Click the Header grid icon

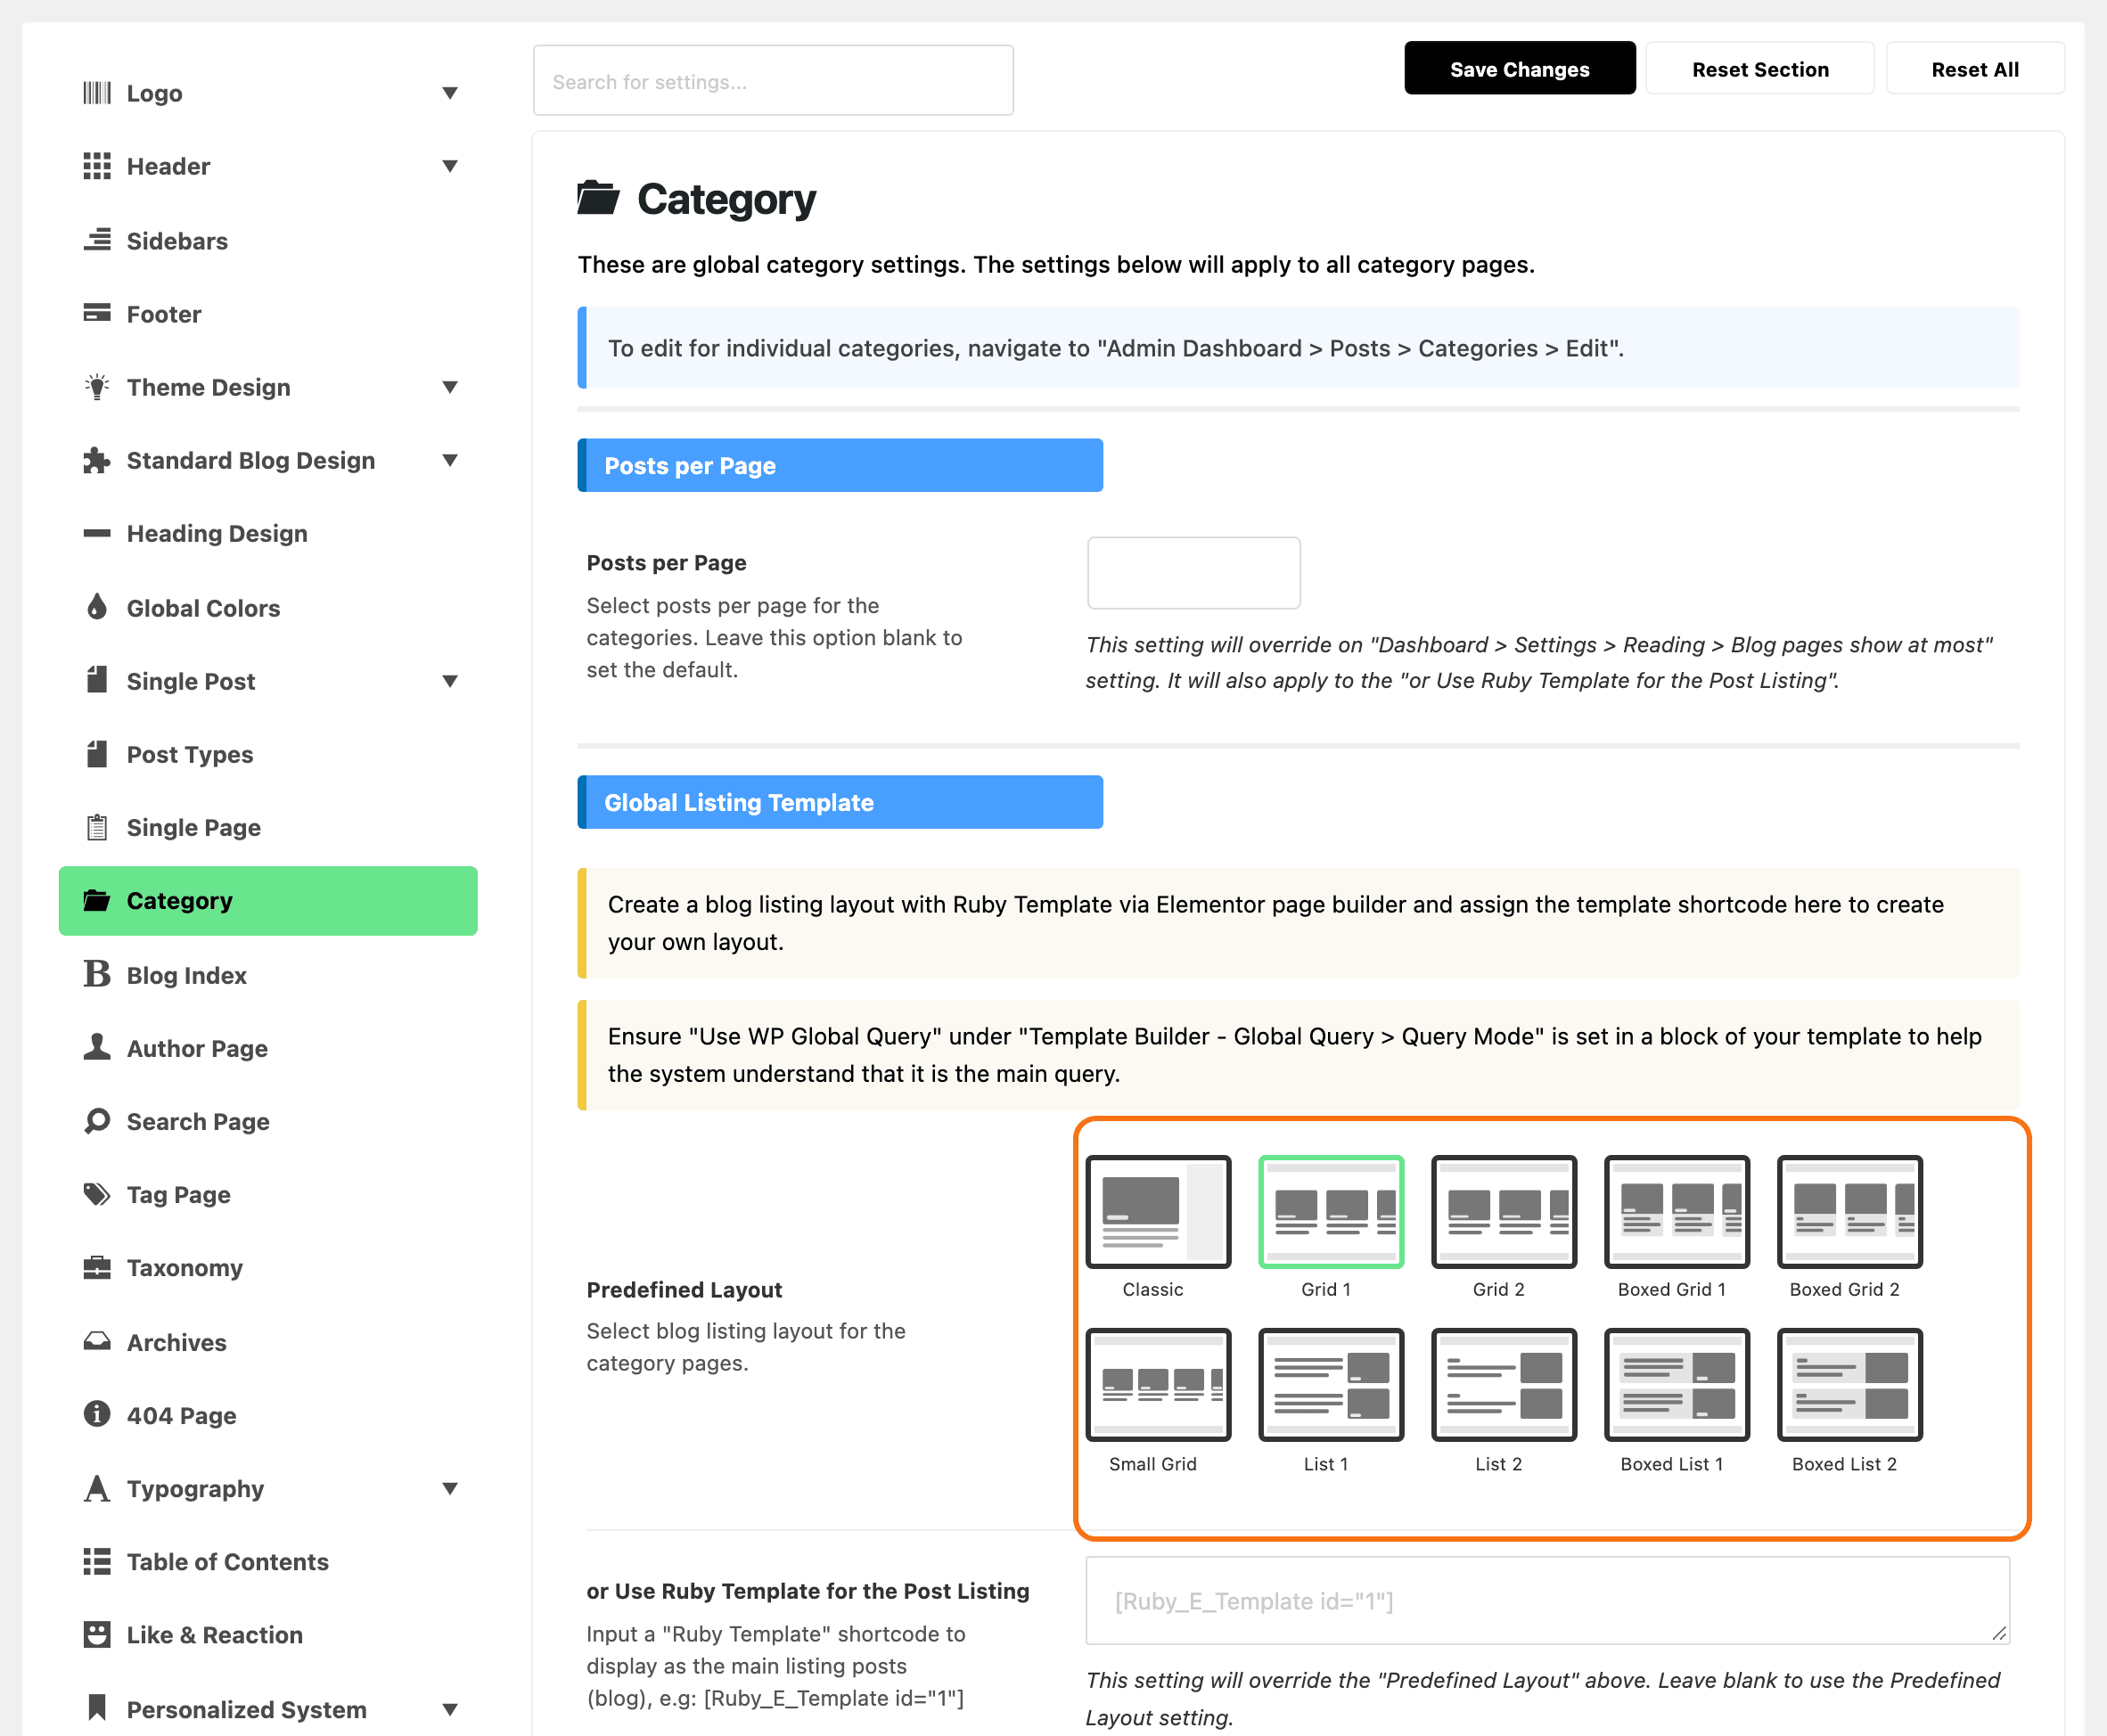point(97,166)
